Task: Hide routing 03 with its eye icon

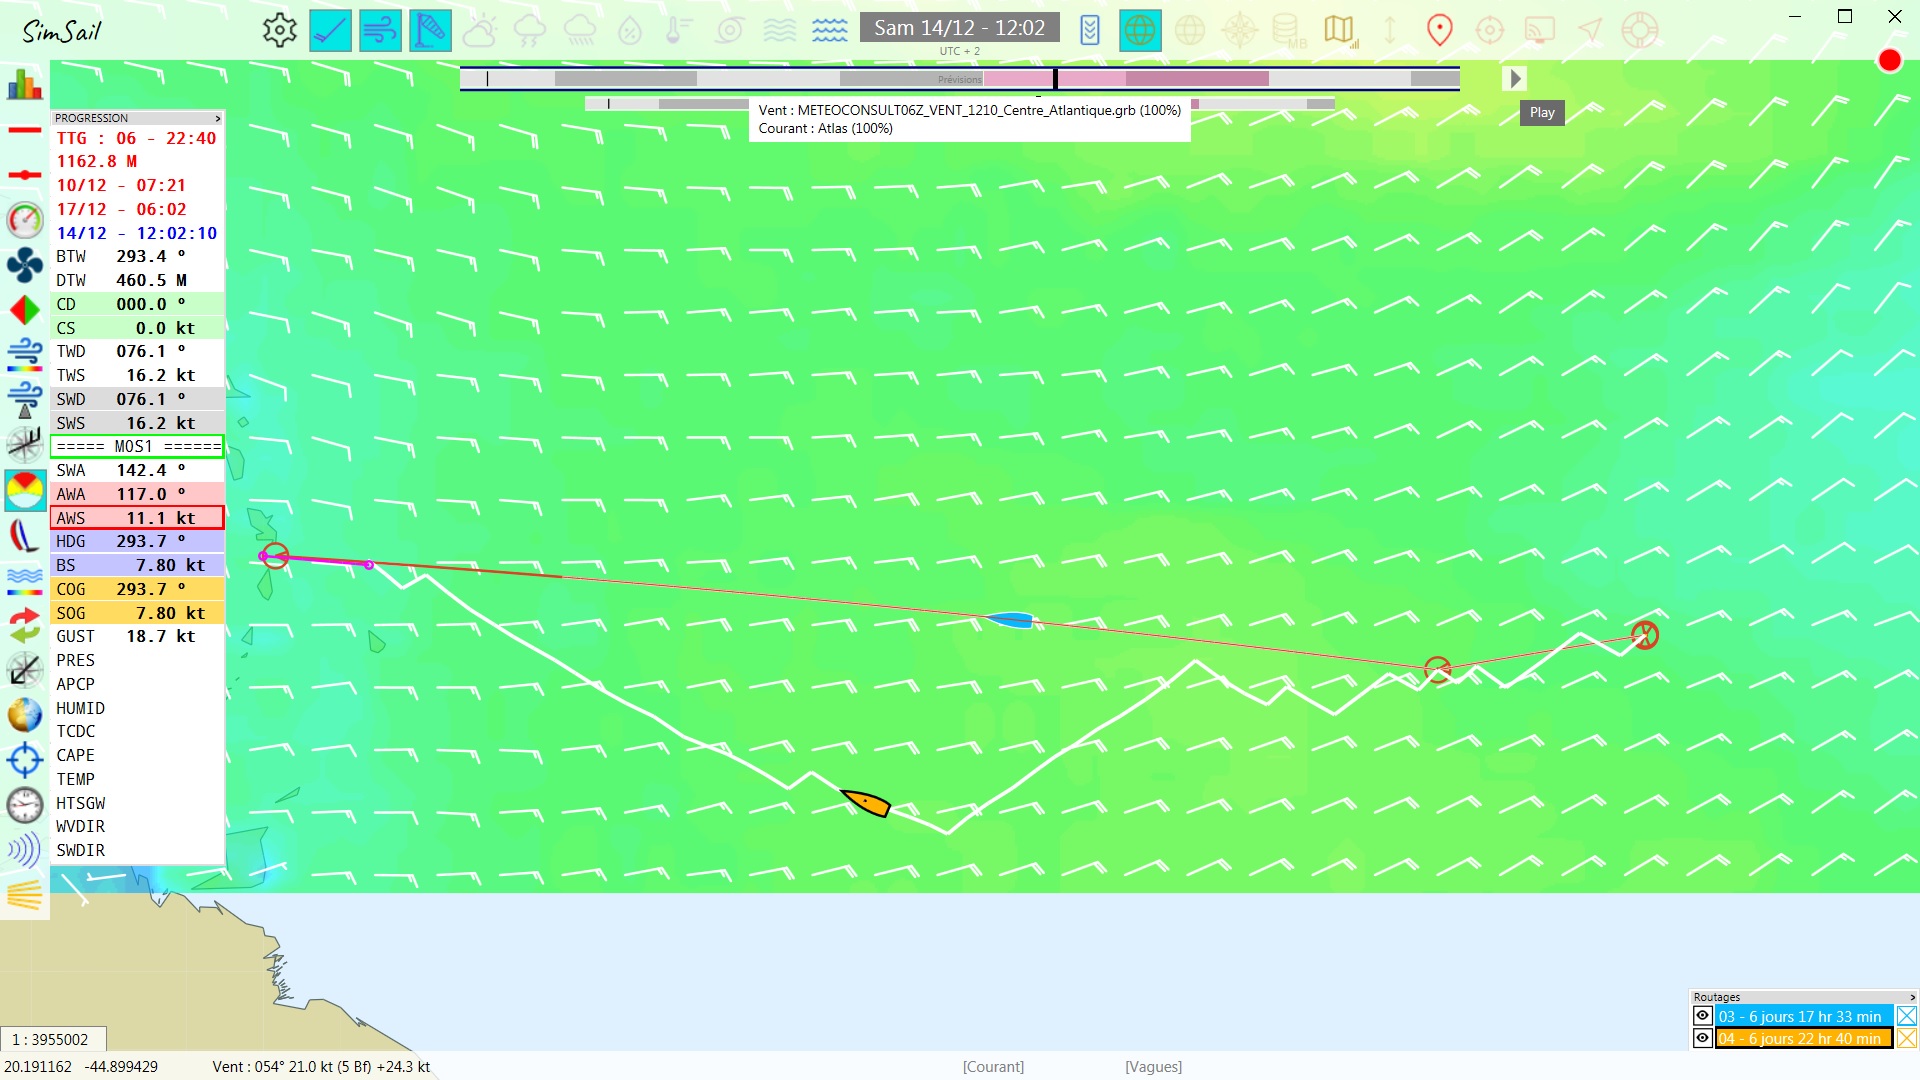Action: 1702,1016
